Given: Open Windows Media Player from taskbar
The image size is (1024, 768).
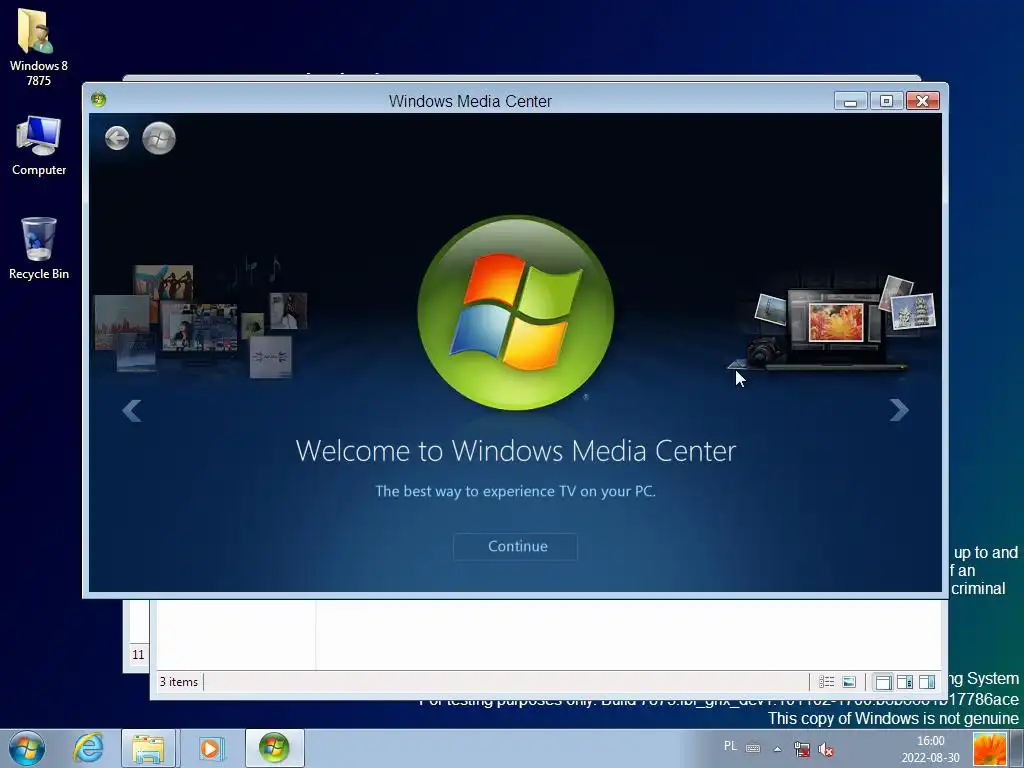Looking at the screenshot, I should (210, 748).
